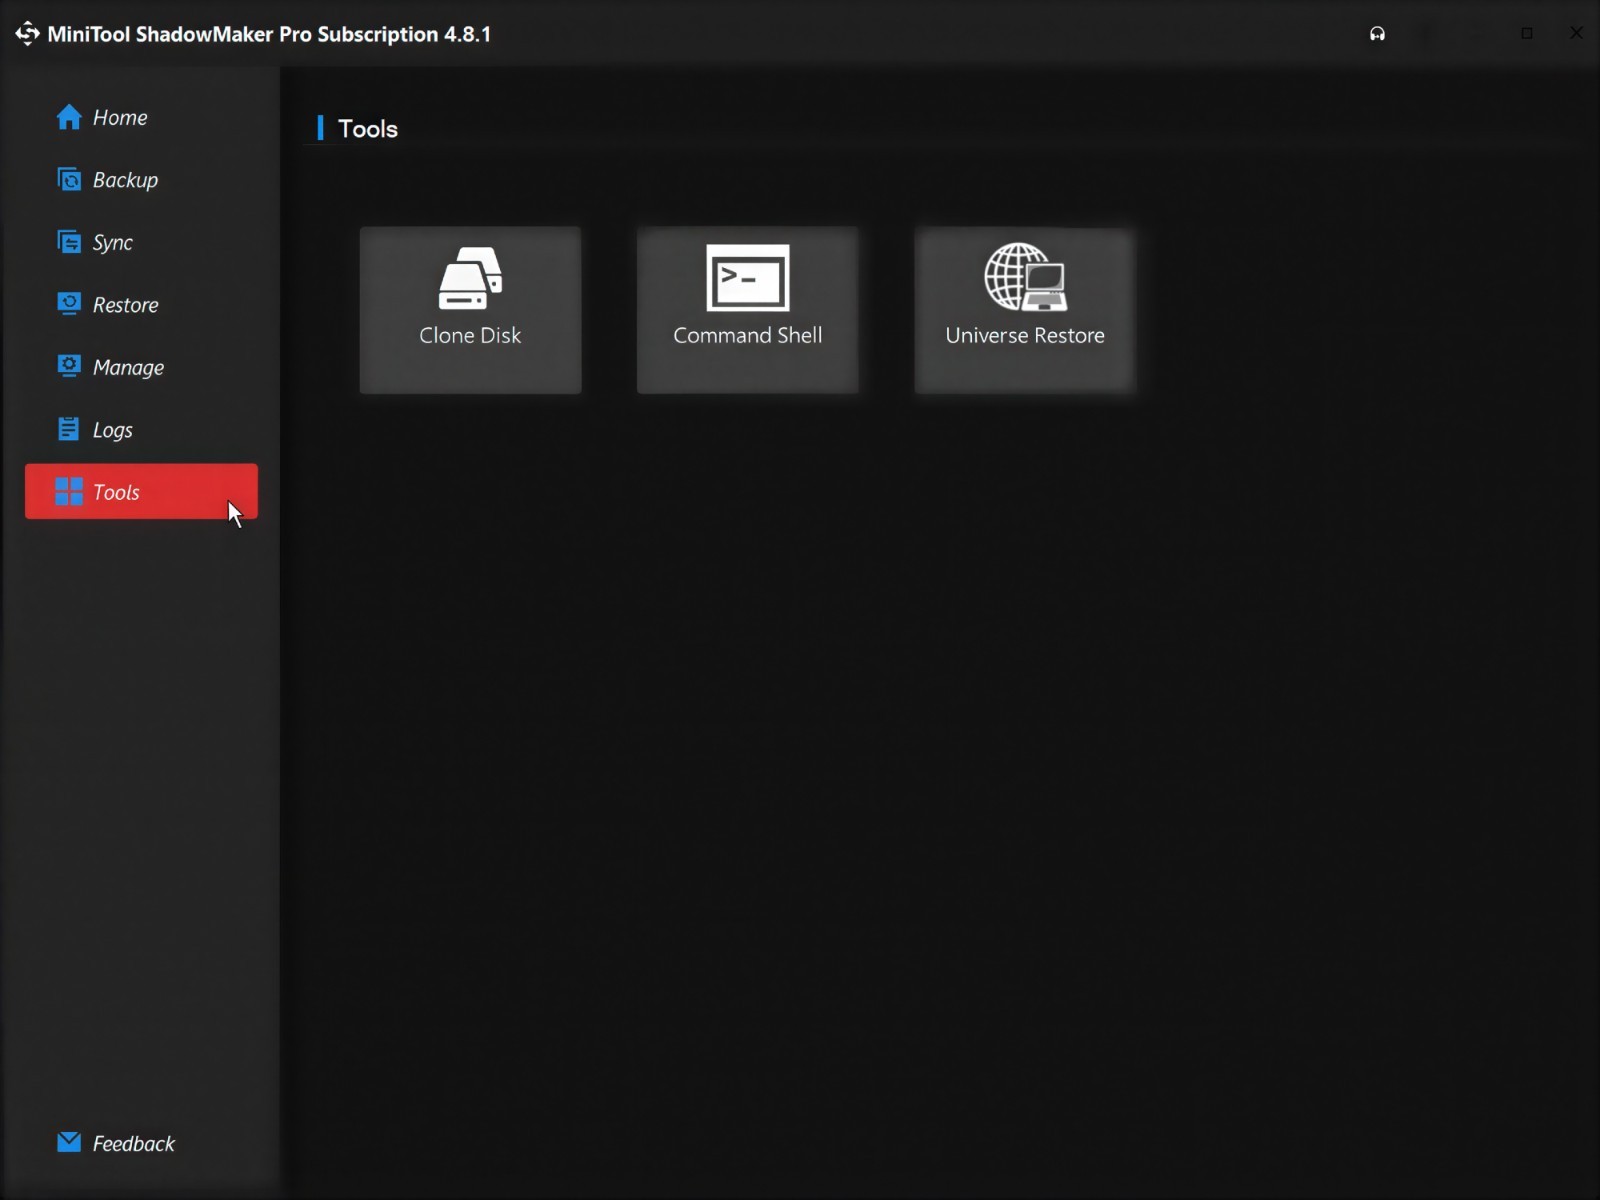Close the ShadowMaker window
This screenshot has height=1200, width=1600.
[1576, 33]
